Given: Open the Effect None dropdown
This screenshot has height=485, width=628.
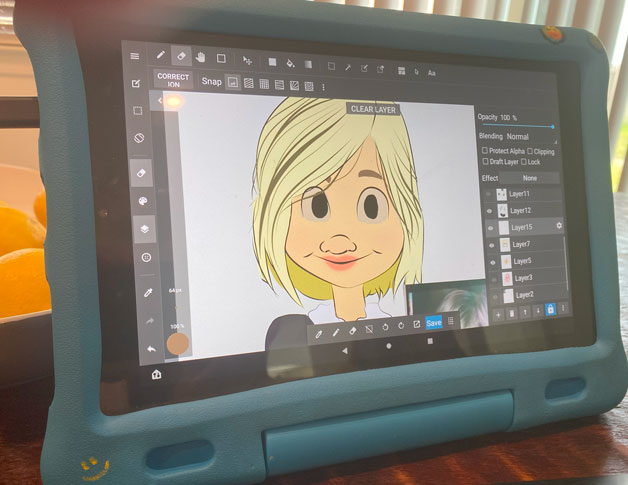Looking at the screenshot, I should [x=529, y=178].
